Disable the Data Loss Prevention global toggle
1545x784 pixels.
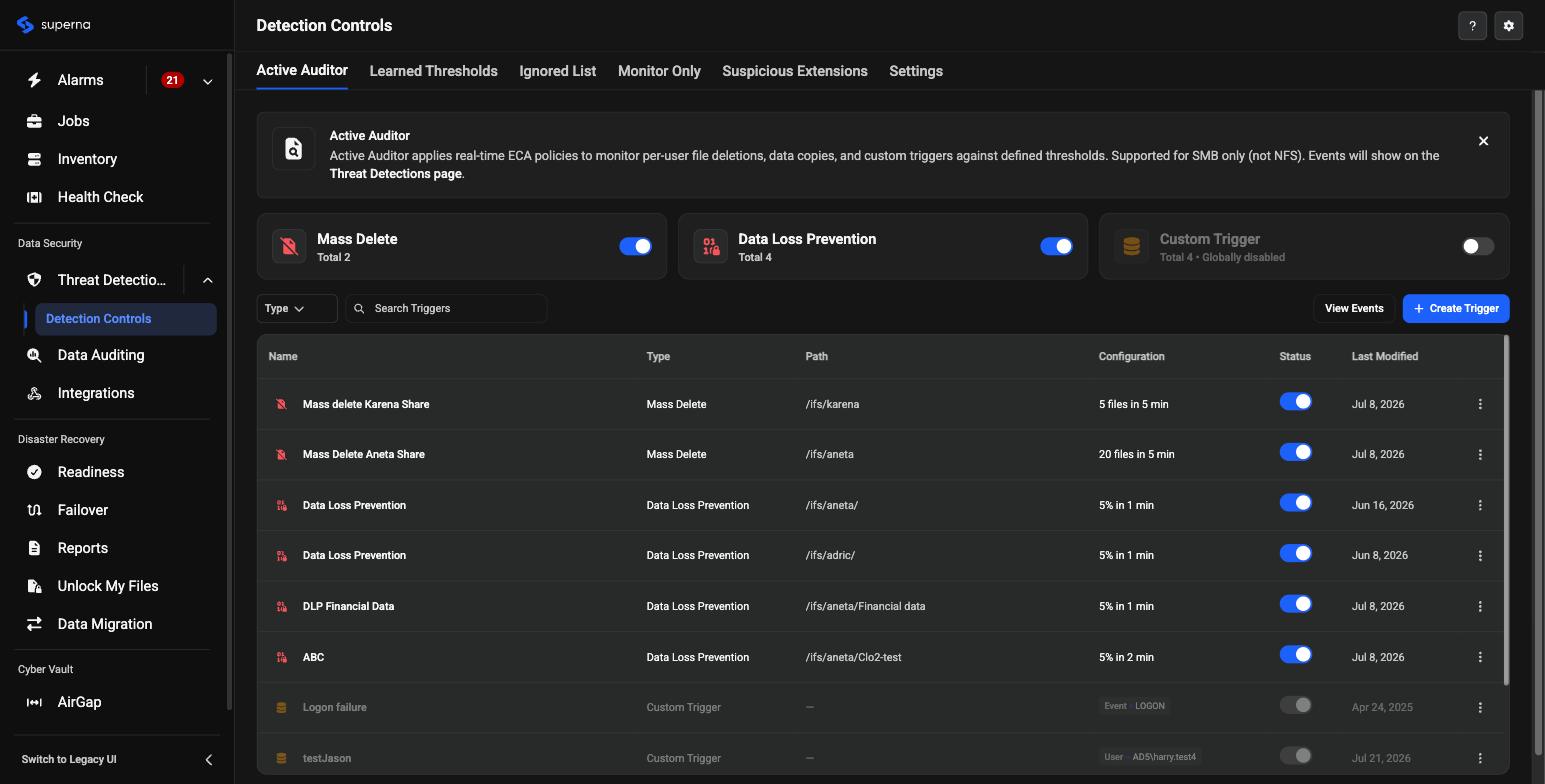1056,246
